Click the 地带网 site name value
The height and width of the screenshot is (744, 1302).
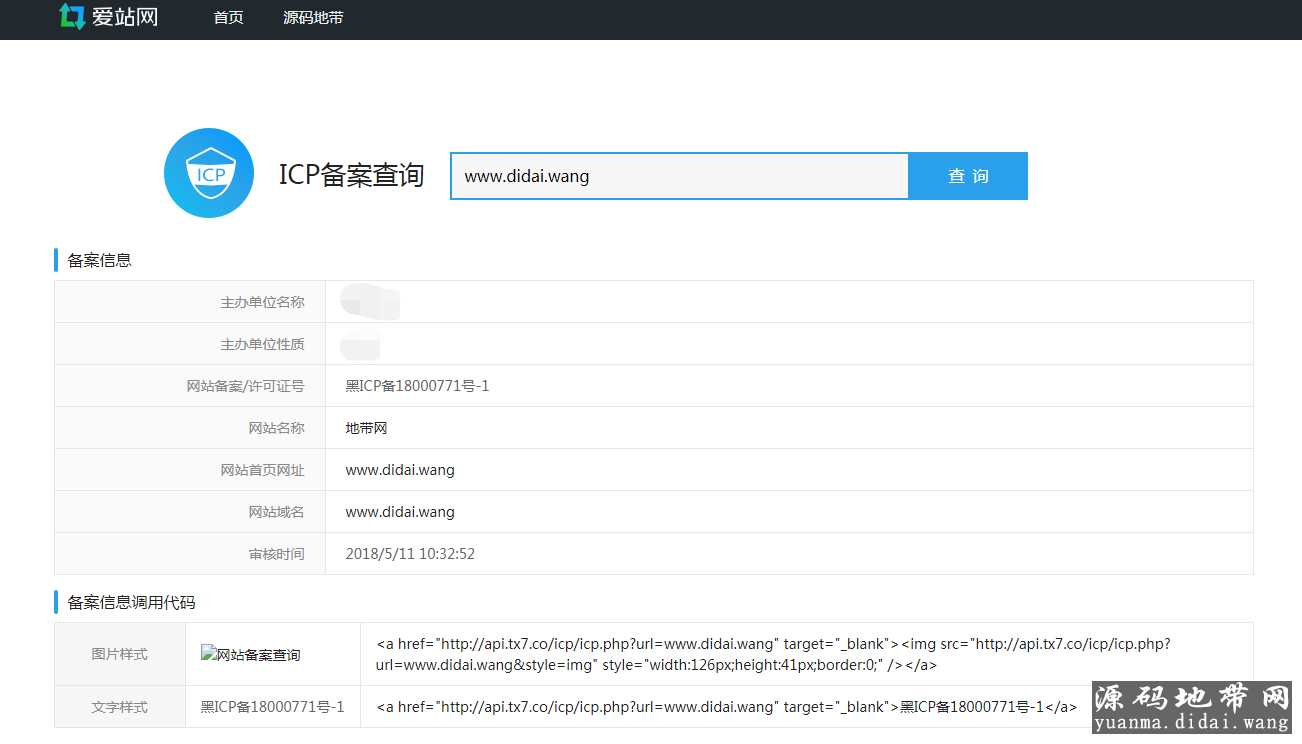pos(366,428)
